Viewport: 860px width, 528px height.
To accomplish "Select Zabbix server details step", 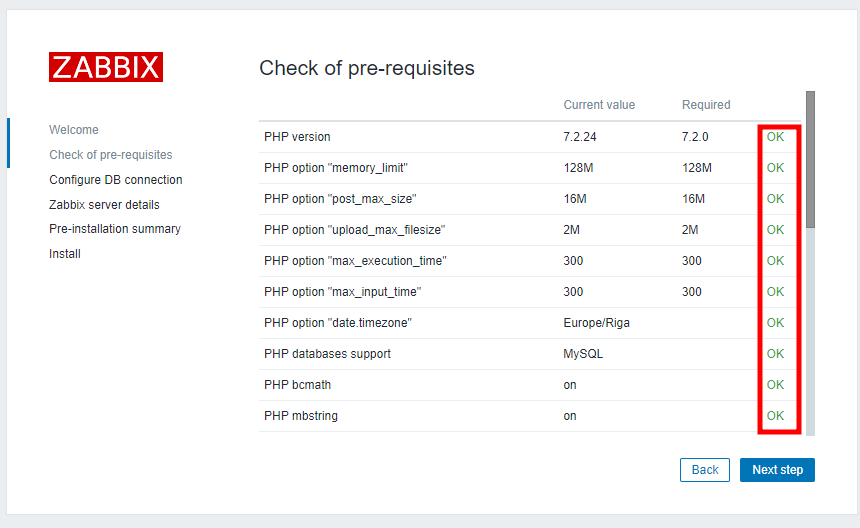I will tap(104, 205).
